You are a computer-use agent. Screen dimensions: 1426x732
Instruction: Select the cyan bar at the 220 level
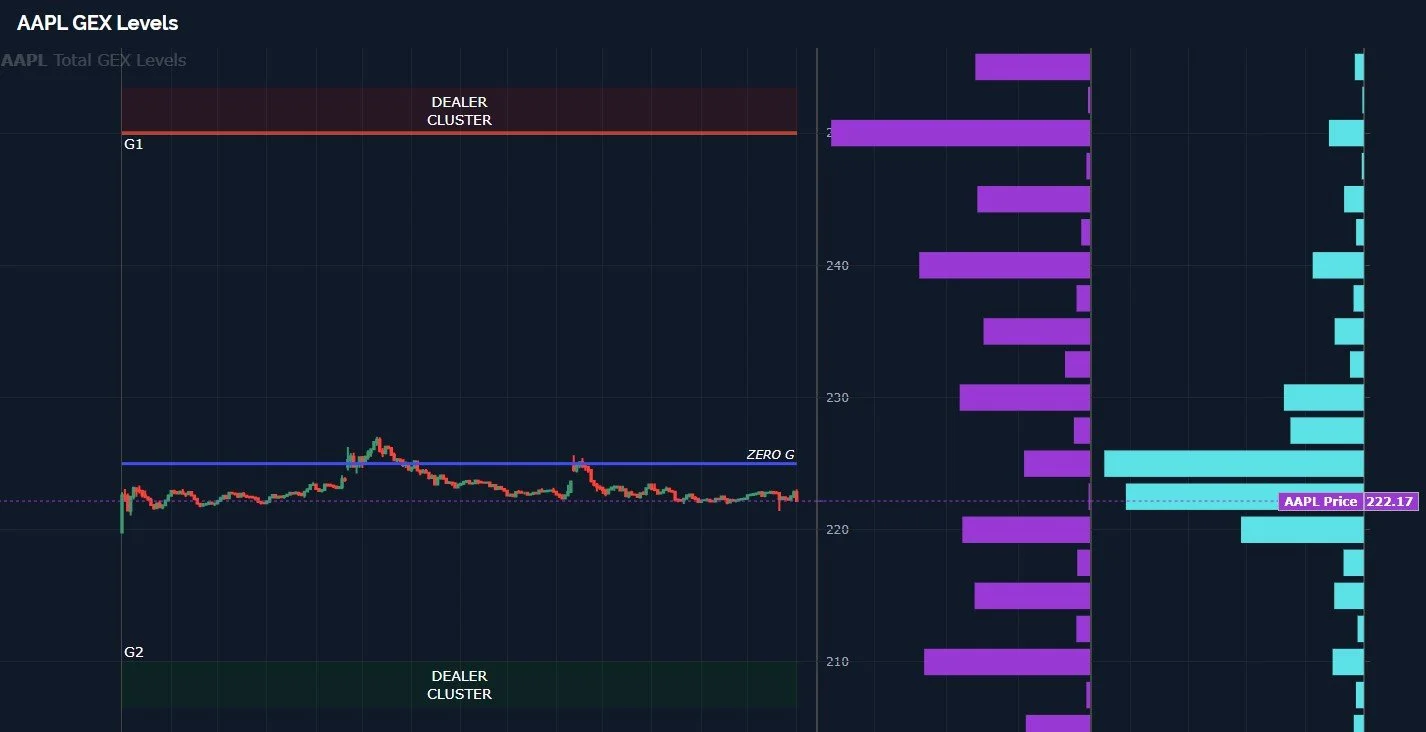click(1302, 530)
